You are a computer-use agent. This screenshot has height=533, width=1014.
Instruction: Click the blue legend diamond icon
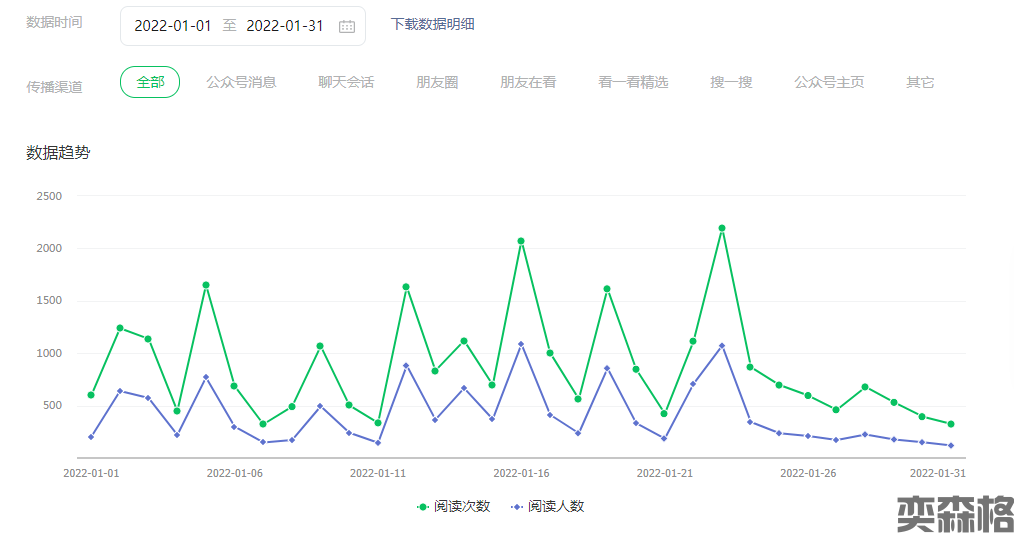pos(517,507)
